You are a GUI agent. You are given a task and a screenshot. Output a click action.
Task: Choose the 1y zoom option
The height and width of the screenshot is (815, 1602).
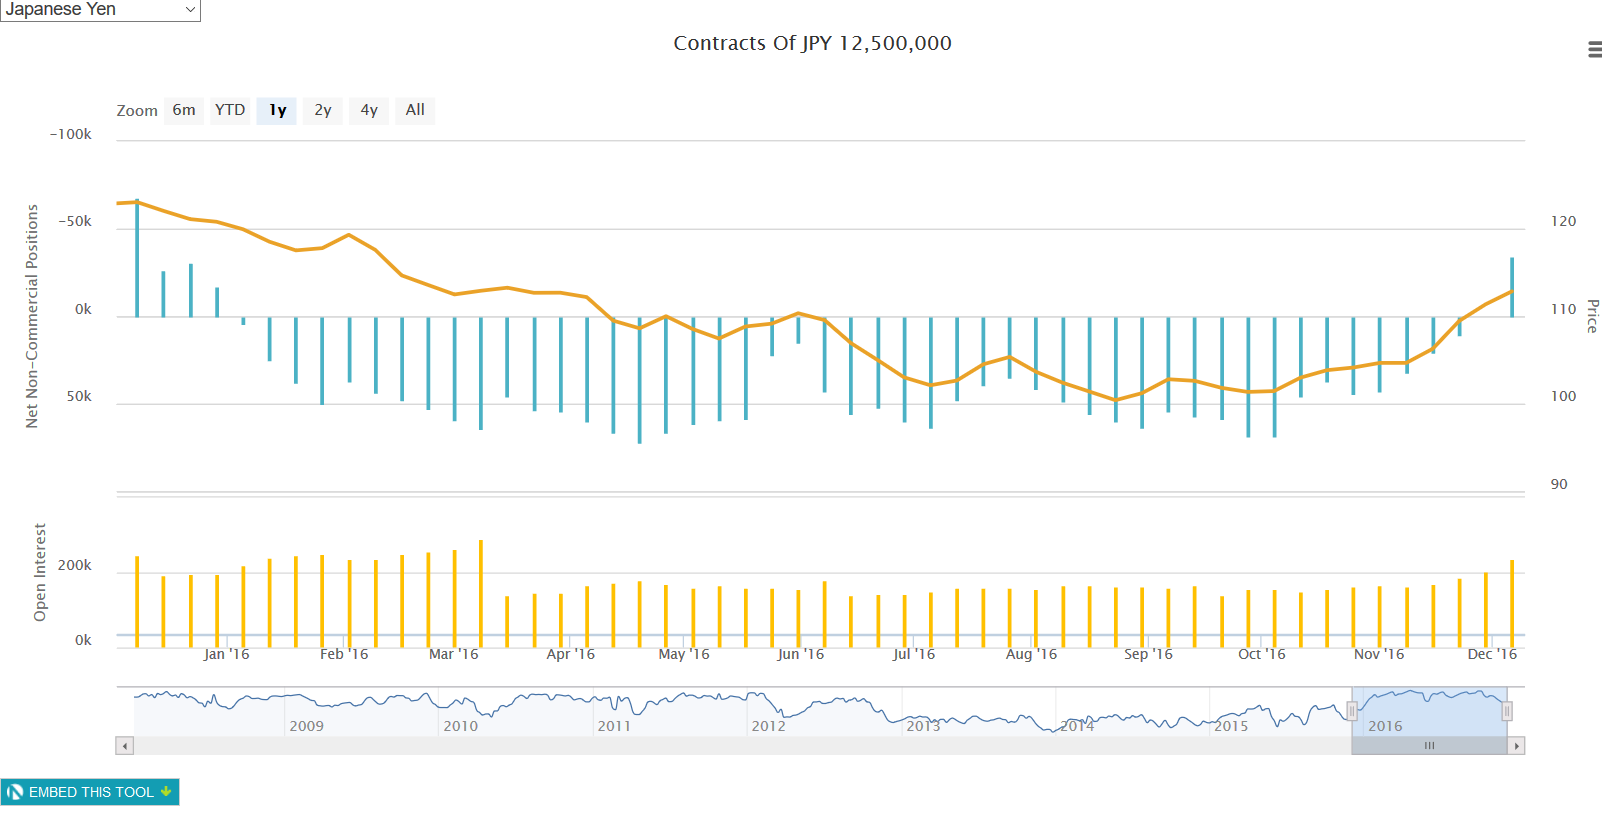point(277,110)
